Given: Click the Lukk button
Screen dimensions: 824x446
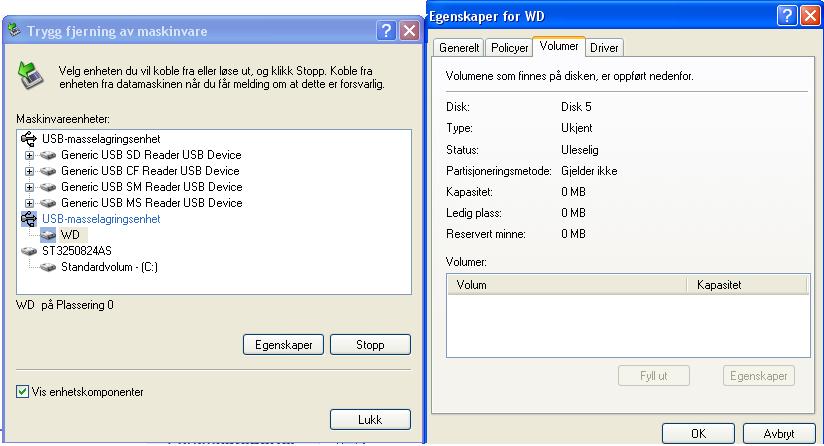Looking at the screenshot, I should [x=370, y=420].
